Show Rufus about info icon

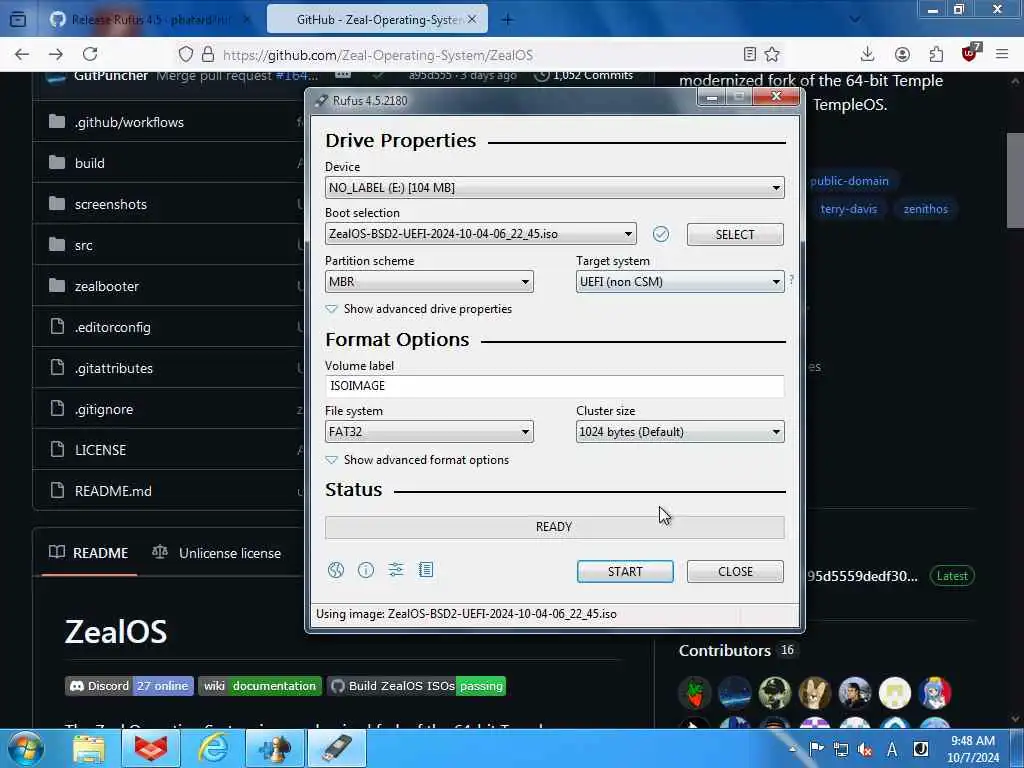(366, 570)
